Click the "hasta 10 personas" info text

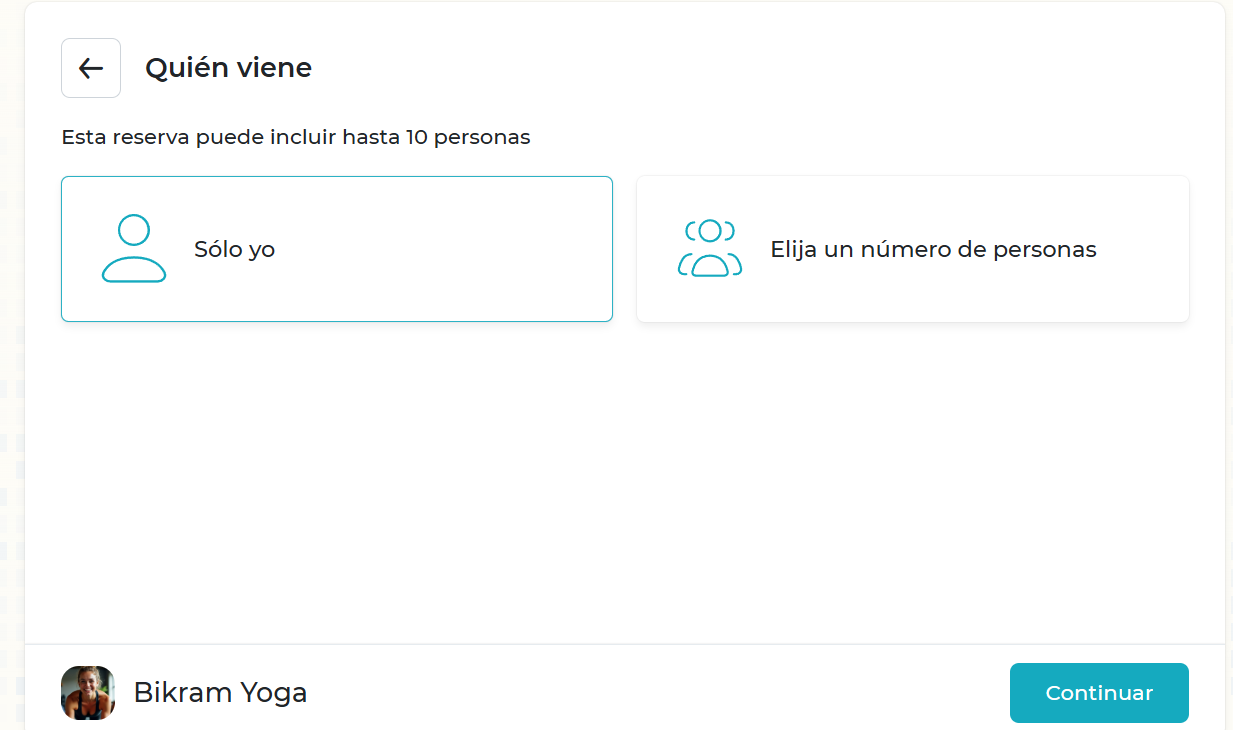click(x=295, y=137)
